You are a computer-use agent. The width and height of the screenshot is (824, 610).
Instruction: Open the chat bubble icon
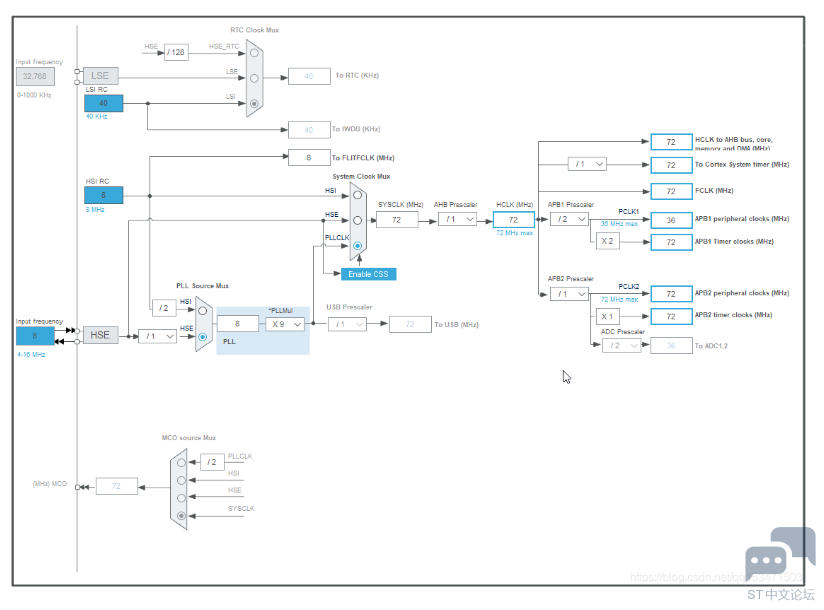point(780,555)
